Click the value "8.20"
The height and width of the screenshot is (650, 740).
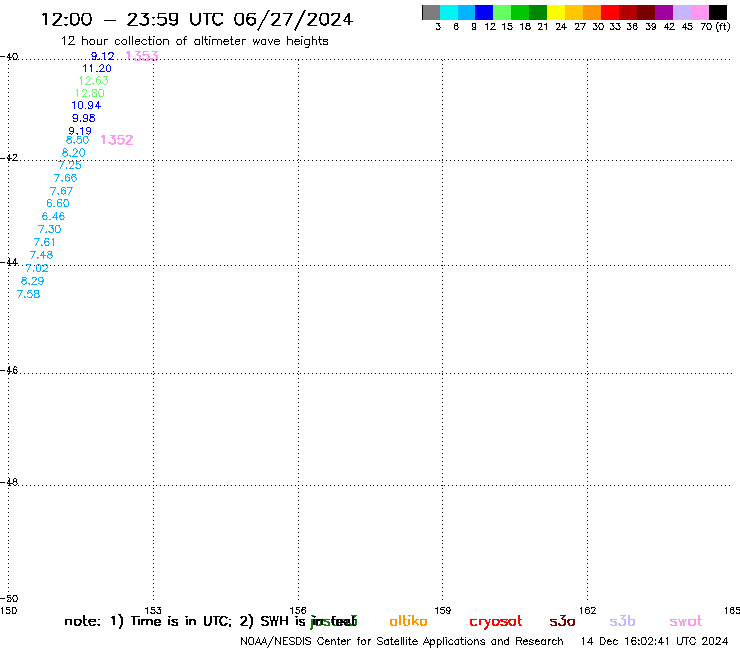[x=74, y=153]
